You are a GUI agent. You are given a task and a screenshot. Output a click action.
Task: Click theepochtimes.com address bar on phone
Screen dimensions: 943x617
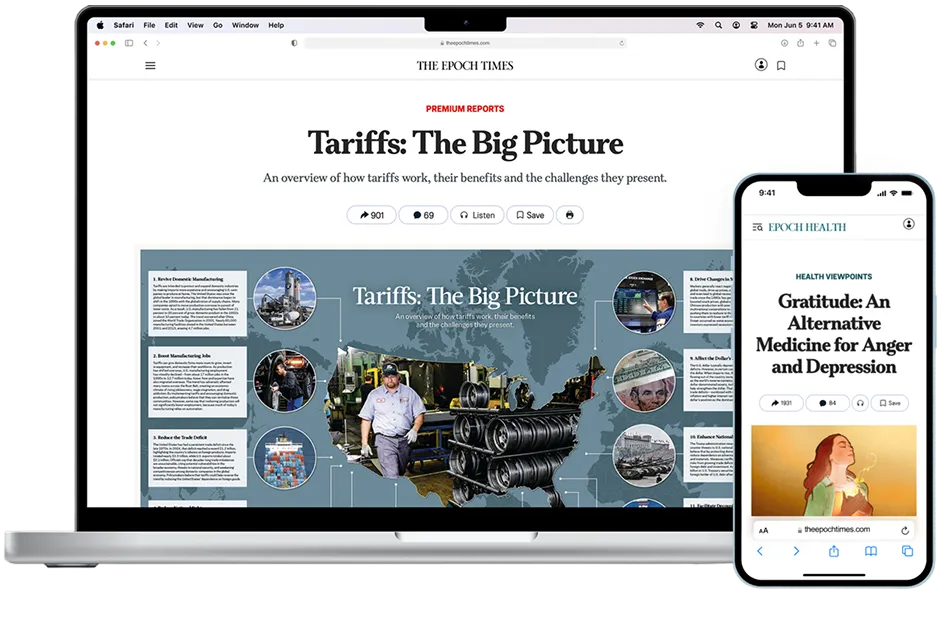(x=834, y=530)
